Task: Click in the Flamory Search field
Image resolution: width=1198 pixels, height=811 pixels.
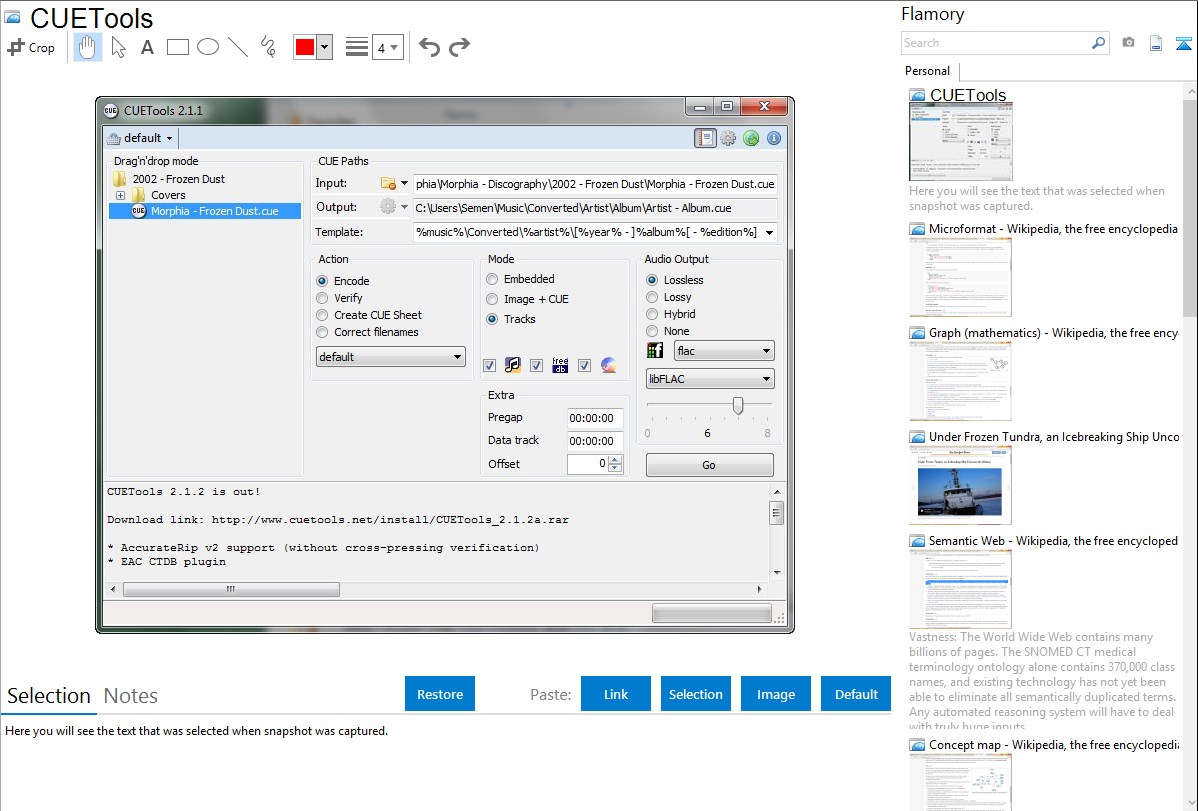Action: (x=995, y=43)
